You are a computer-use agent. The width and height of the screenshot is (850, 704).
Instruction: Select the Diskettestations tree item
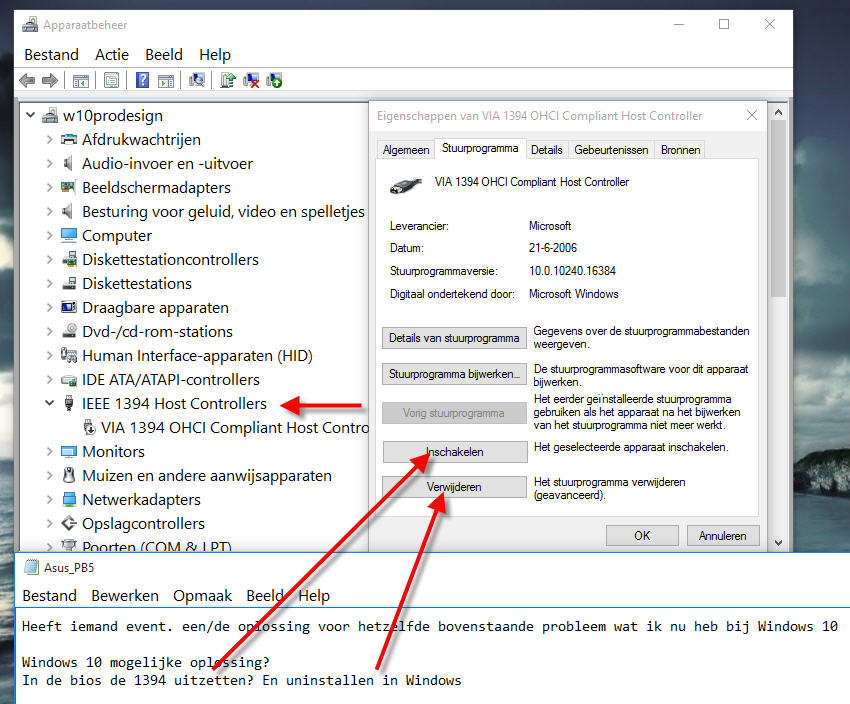coord(137,283)
